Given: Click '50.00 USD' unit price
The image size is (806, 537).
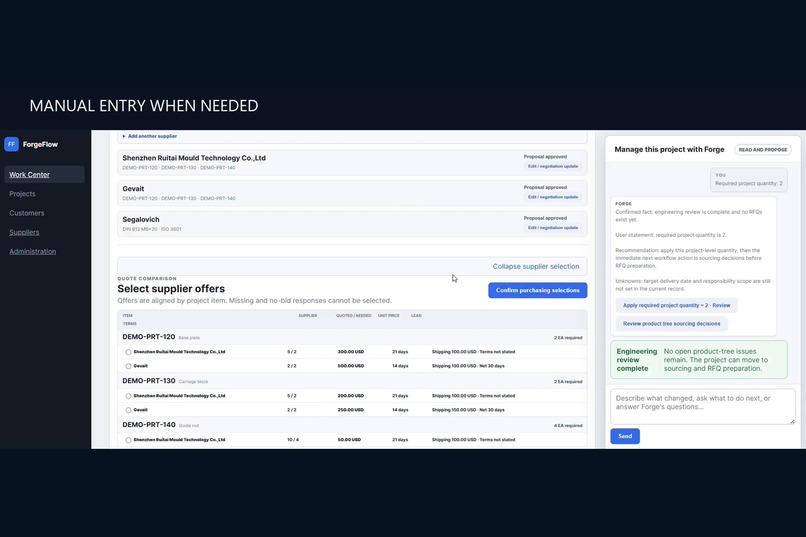Looking at the screenshot, I should 349,440.
